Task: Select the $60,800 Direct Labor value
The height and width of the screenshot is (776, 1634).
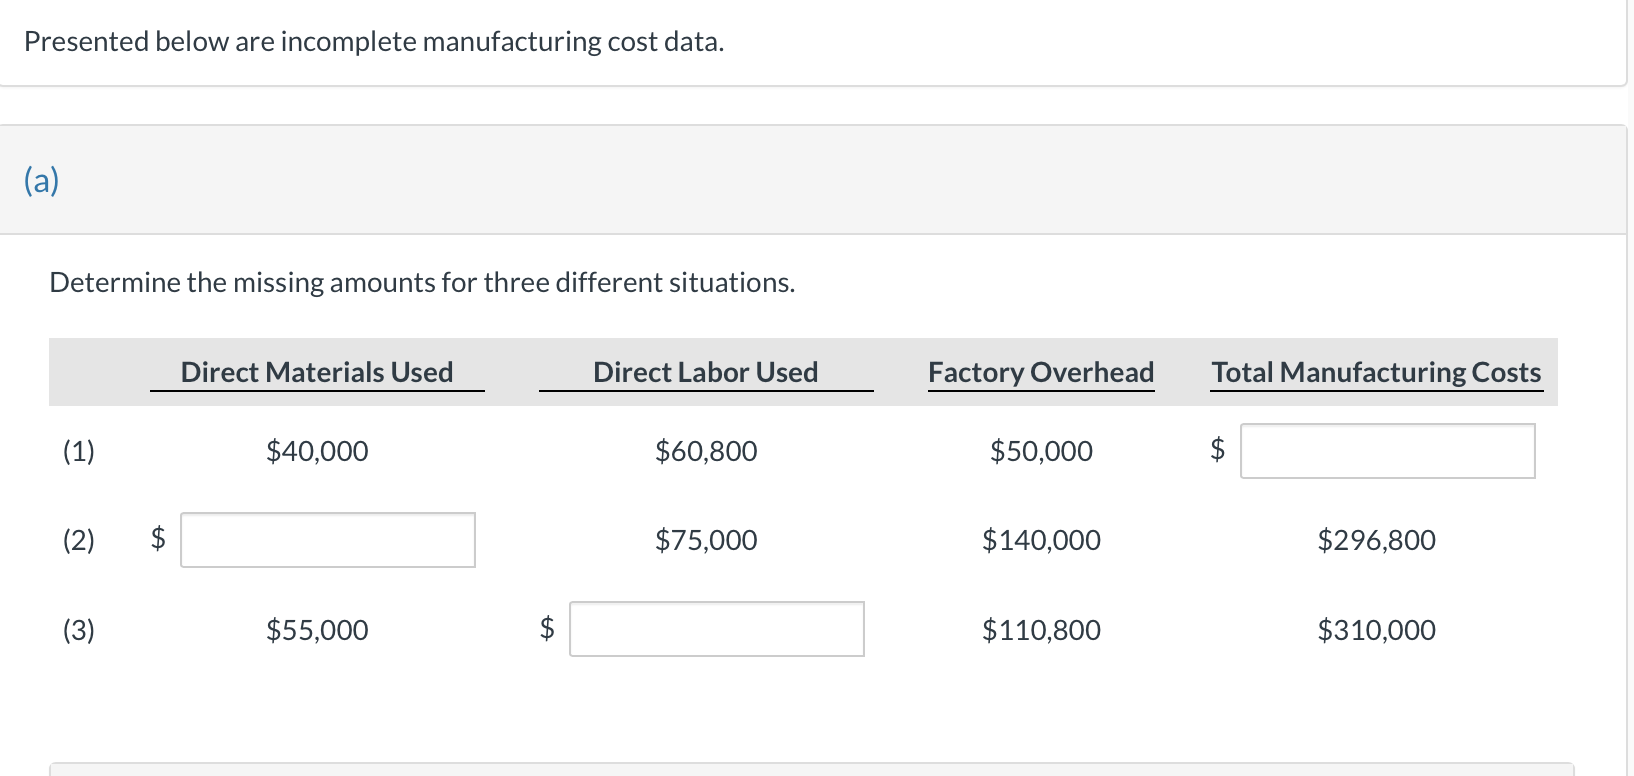Action: 706,451
